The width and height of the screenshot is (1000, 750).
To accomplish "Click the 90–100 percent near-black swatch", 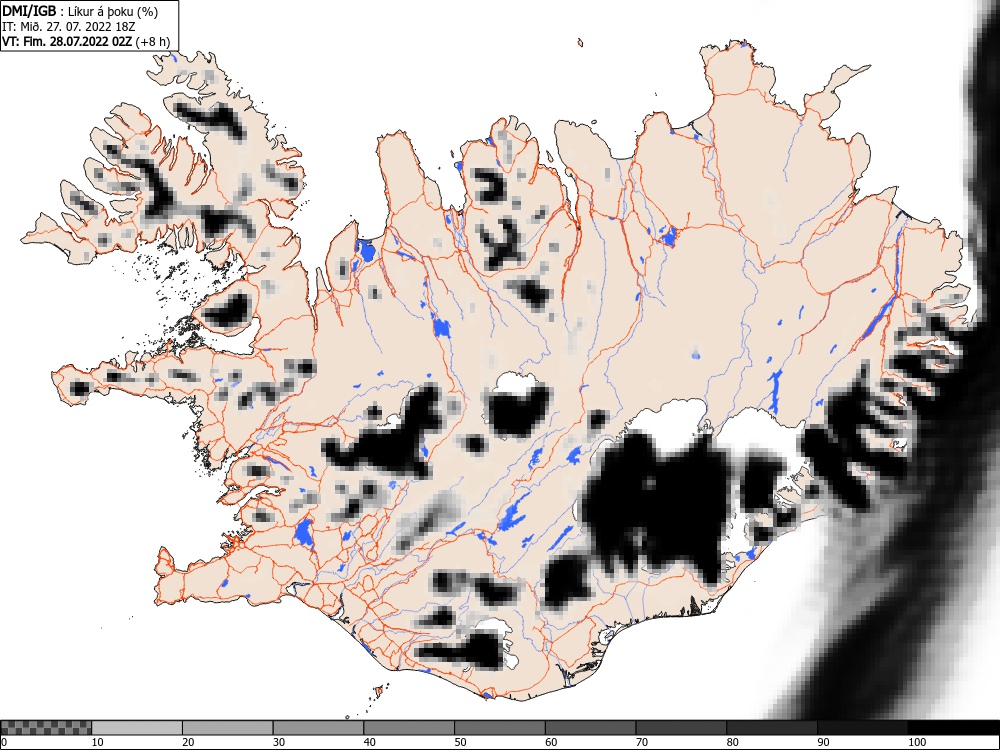I will [862, 728].
